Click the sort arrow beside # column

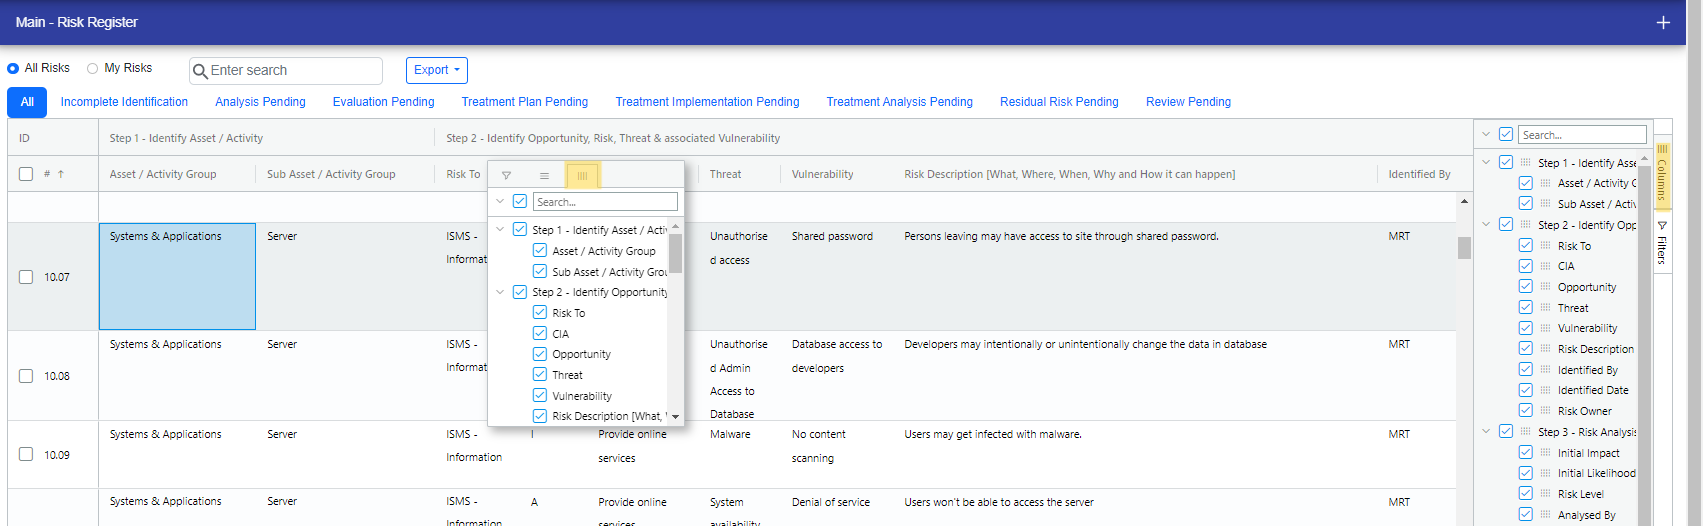[61, 174]
